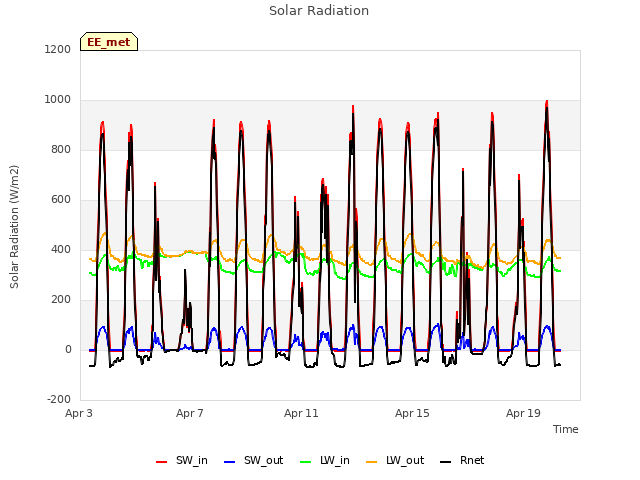
Task: Click the Solar Radiation chart title
Action: tap(319, 11)
